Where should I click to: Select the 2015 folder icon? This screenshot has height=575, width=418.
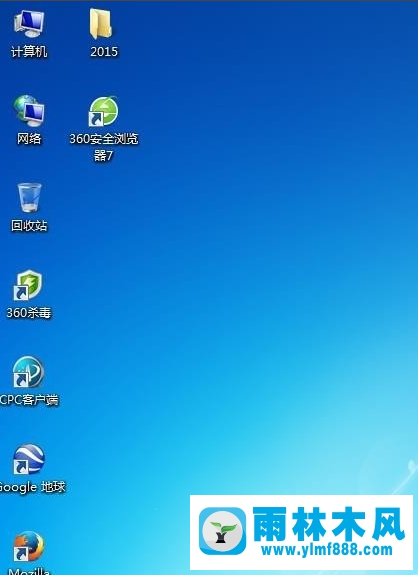pyautogui.click(x=101, y=24)
